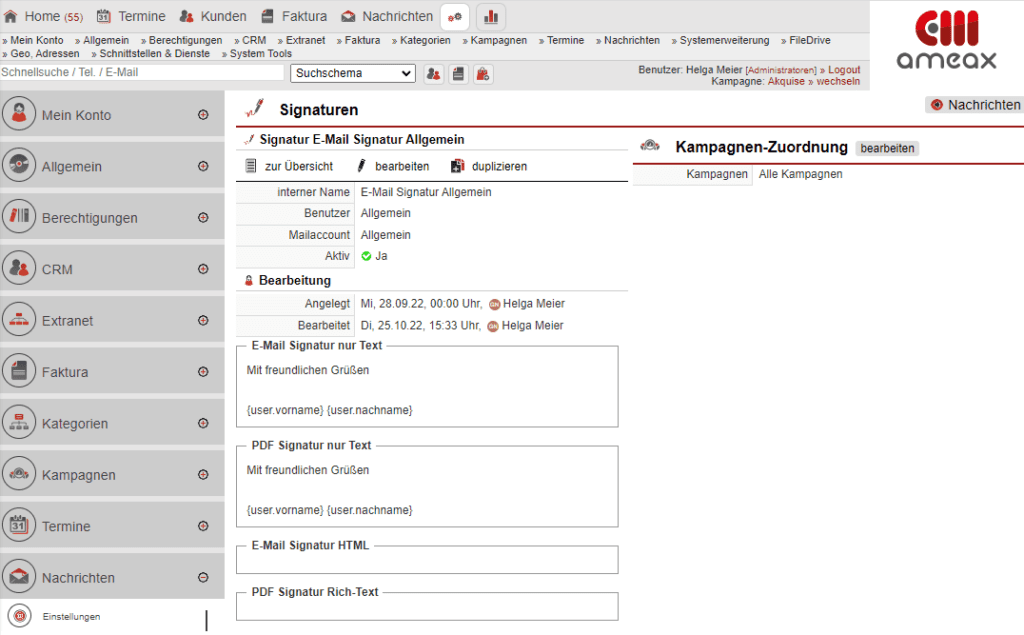Click the statistics chart icon in the toolbar
Viewport: 1024px width, 635px height.
coord(490,17)
